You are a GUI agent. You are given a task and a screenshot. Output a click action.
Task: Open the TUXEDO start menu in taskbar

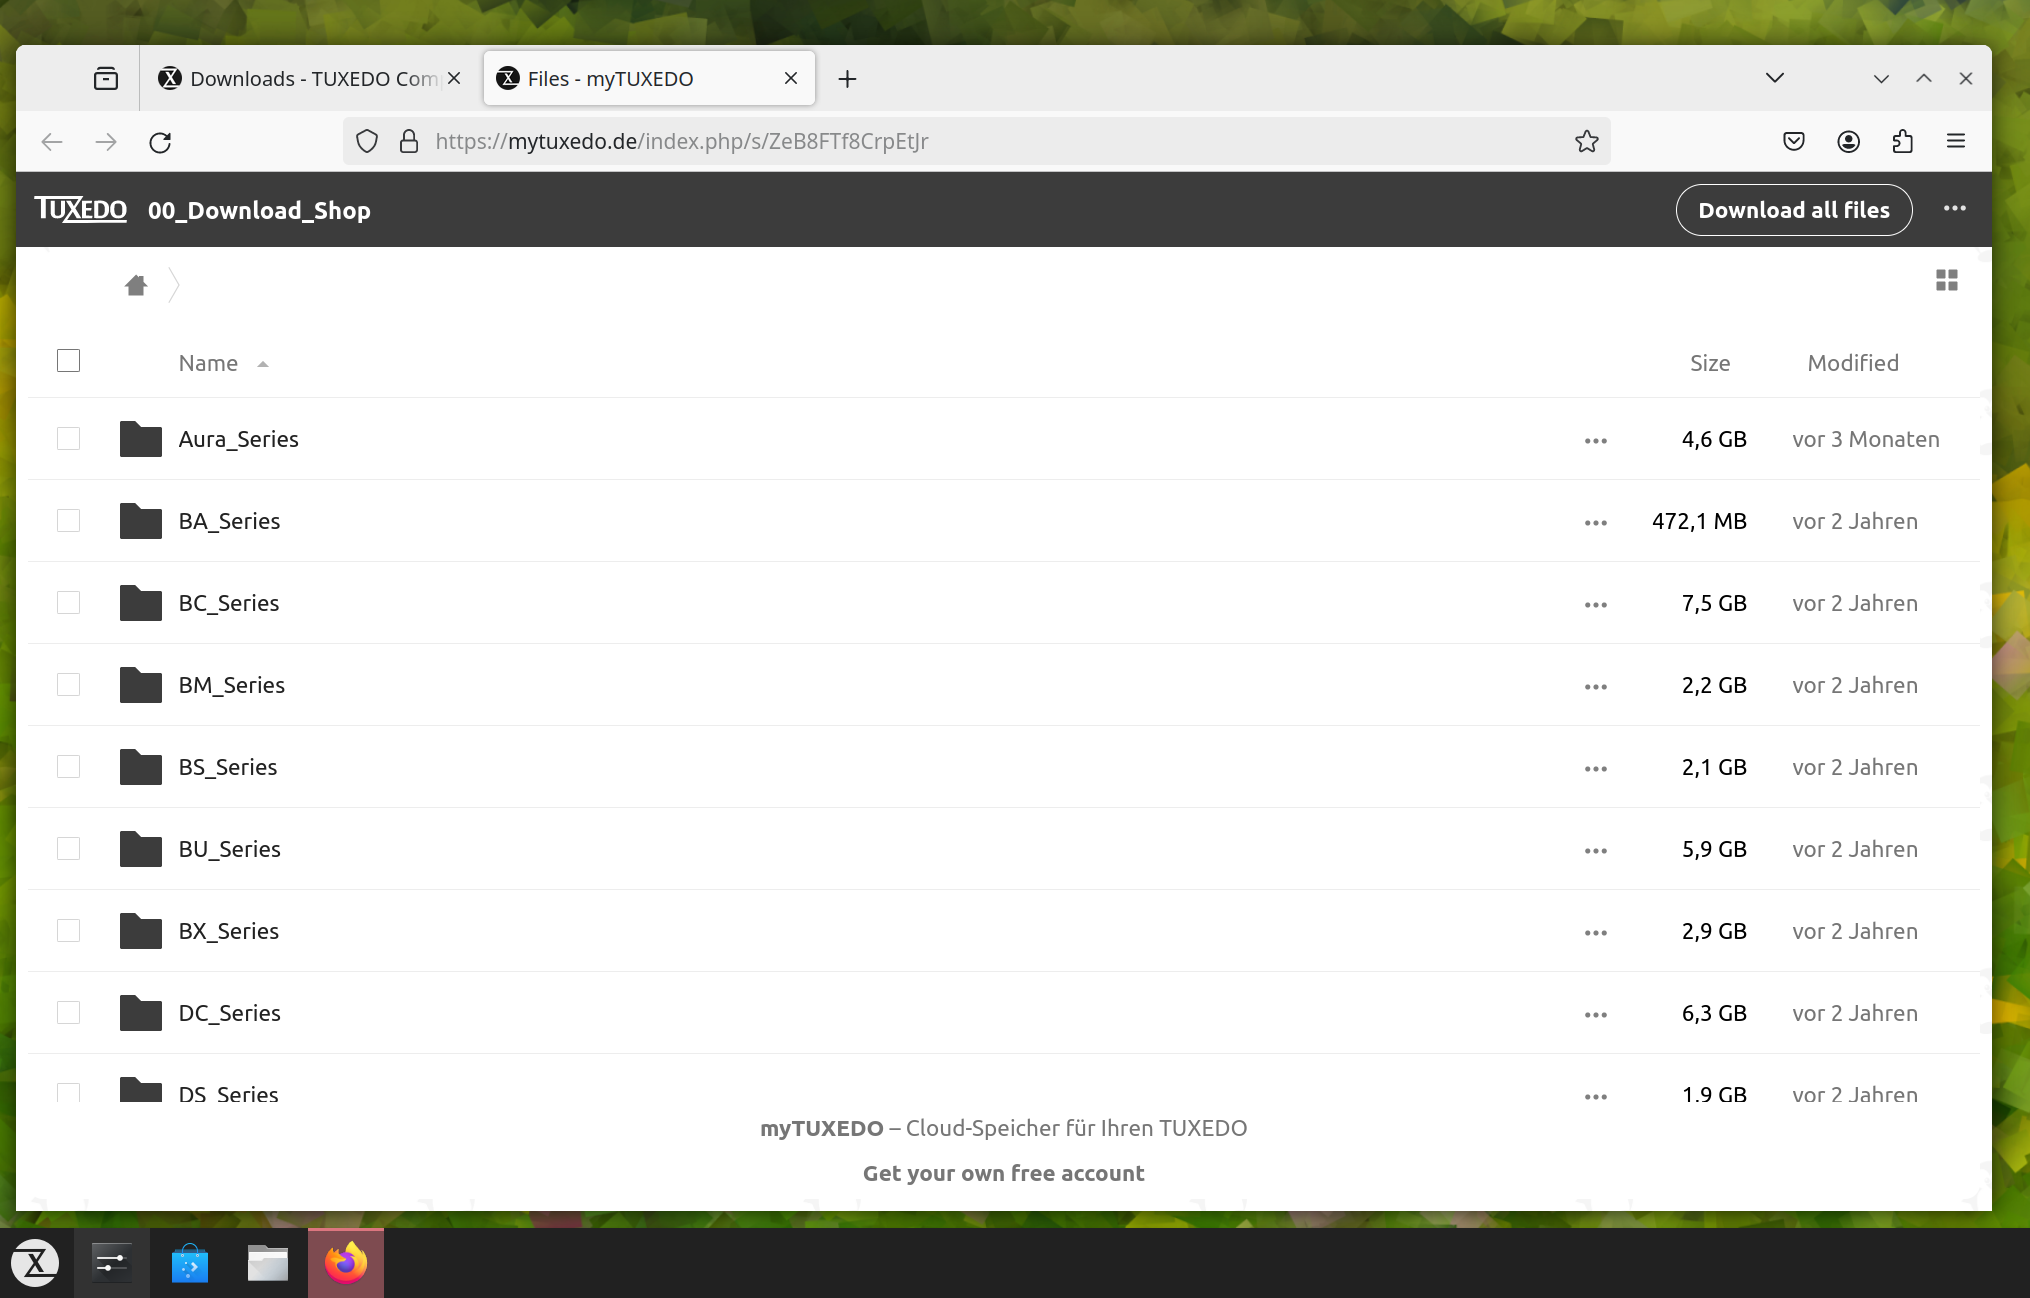[36, 1263]
